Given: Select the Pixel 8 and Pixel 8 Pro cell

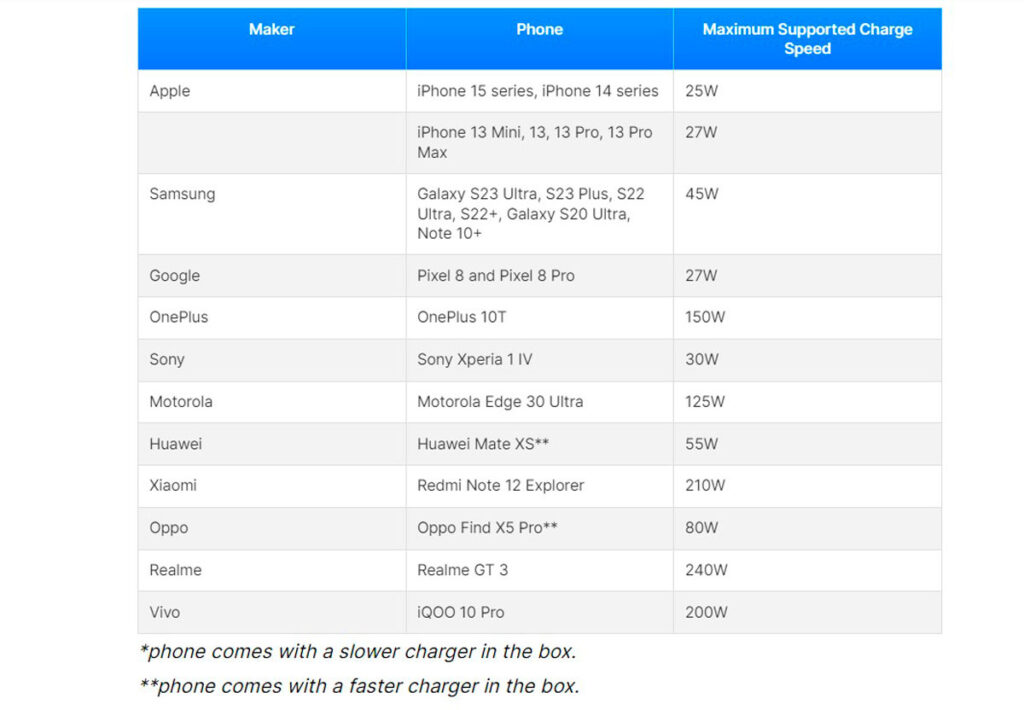Looking at the screenshot, I should click(496, 276).
